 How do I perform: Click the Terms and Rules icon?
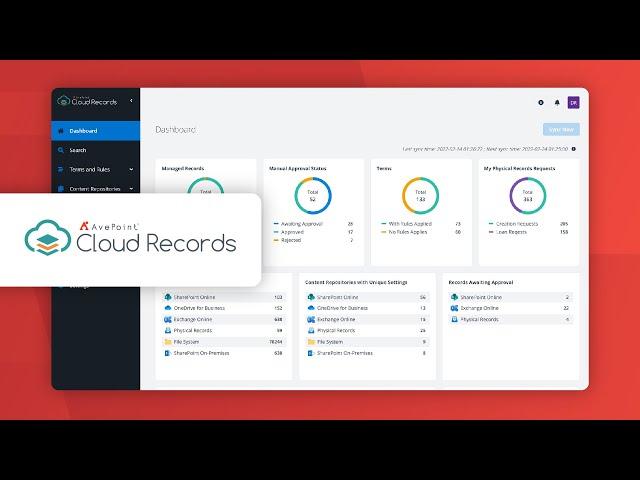pyautogui.click(x=61, y=169)
